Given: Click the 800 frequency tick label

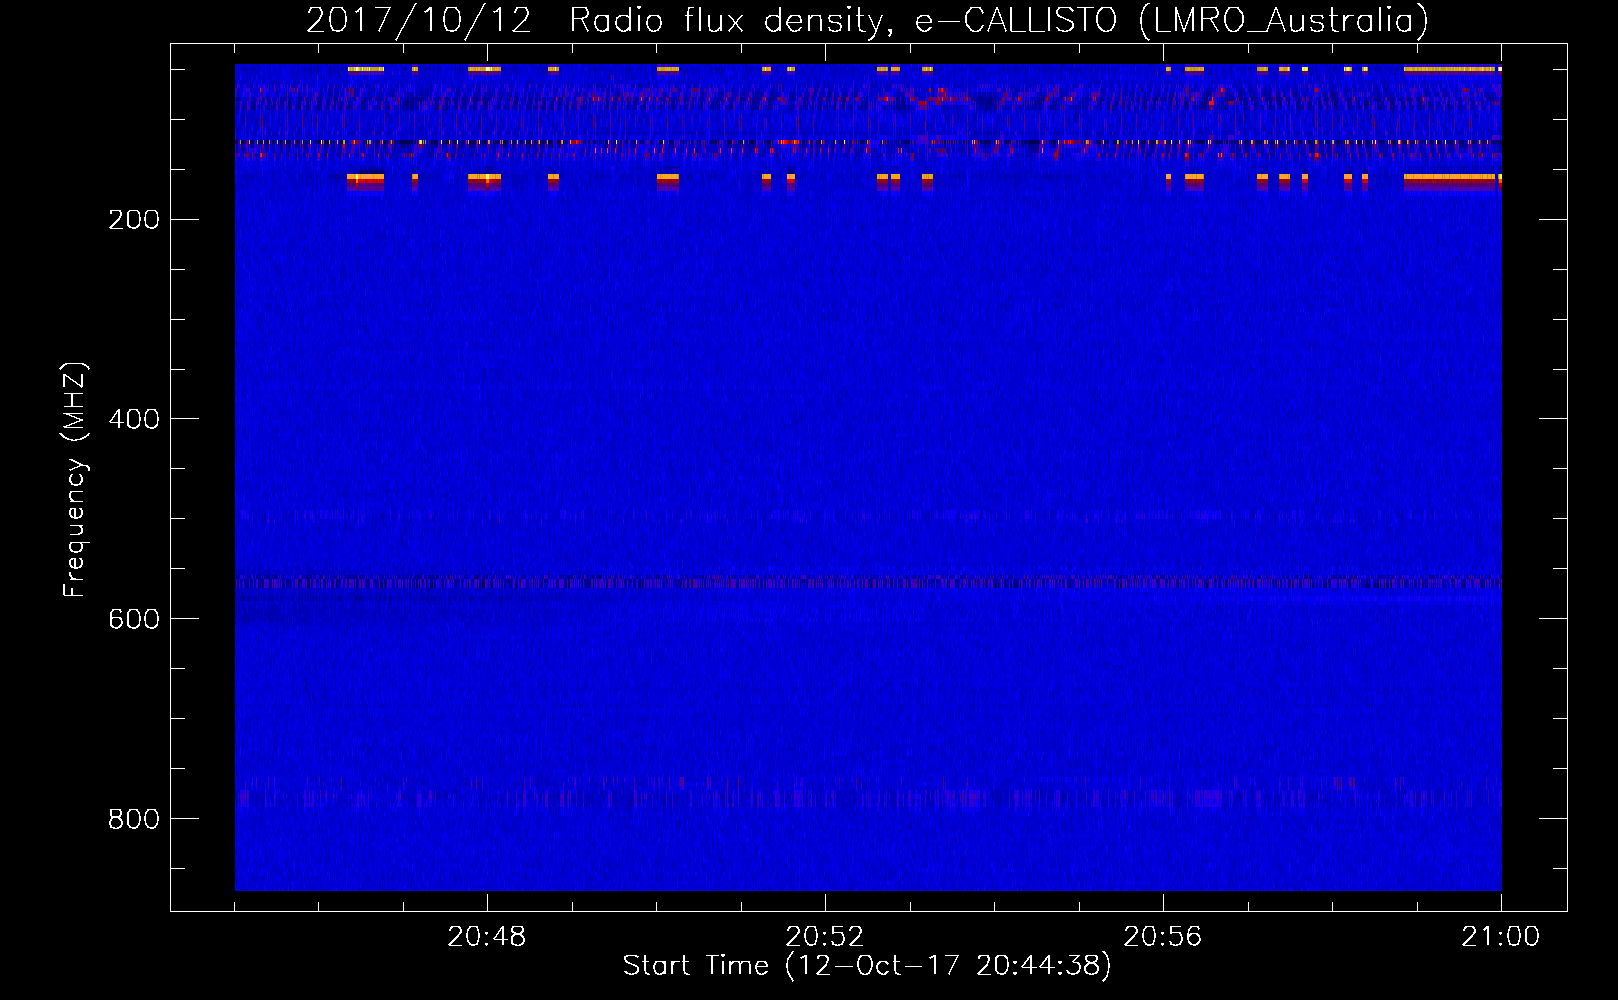Looking at the screenshot, I should pyautogui.click(x=134, y=819).
